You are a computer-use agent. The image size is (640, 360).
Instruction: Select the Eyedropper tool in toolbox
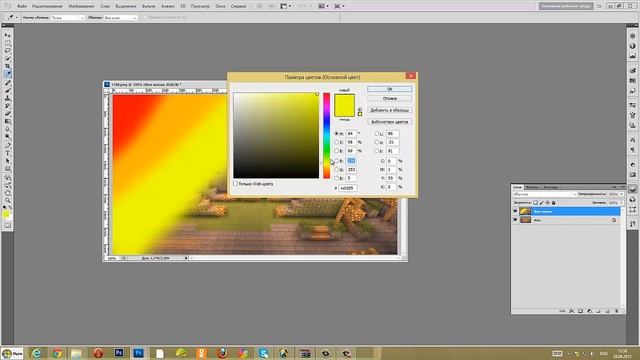click(7, 74)
